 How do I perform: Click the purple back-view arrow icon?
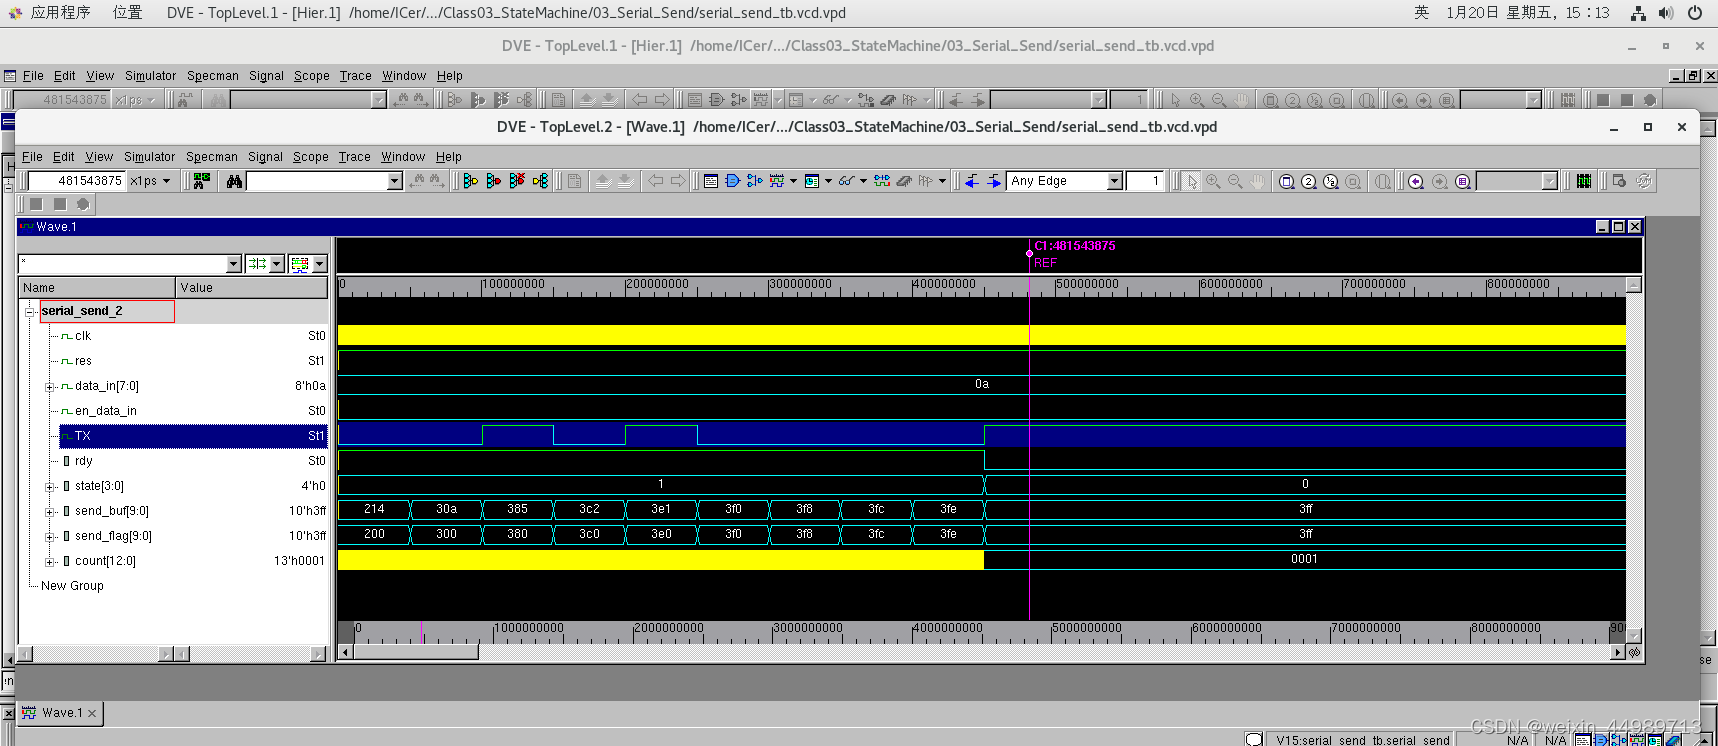1416,181
